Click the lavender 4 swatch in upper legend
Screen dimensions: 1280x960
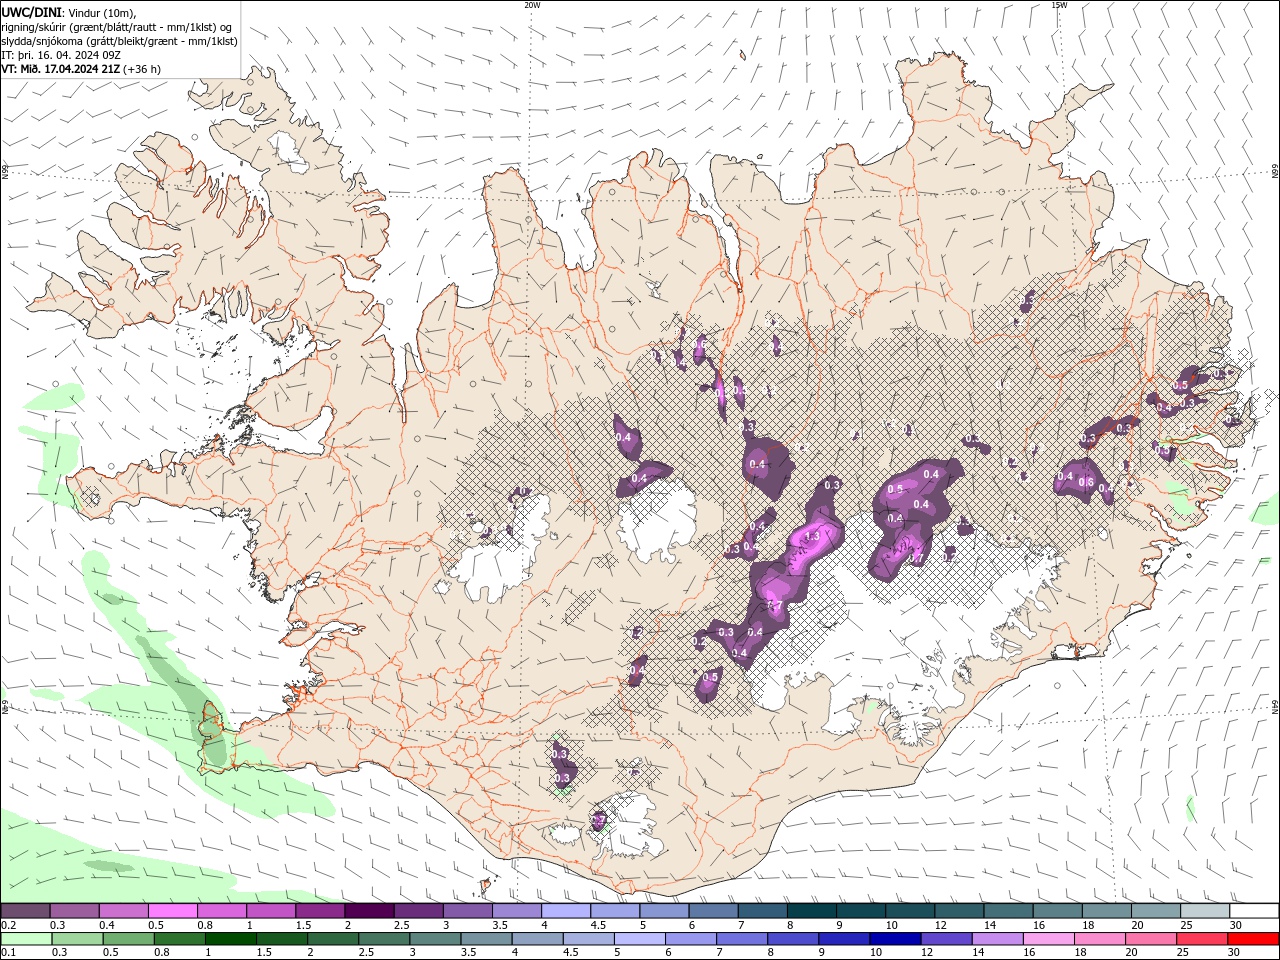tap(565, 910)
